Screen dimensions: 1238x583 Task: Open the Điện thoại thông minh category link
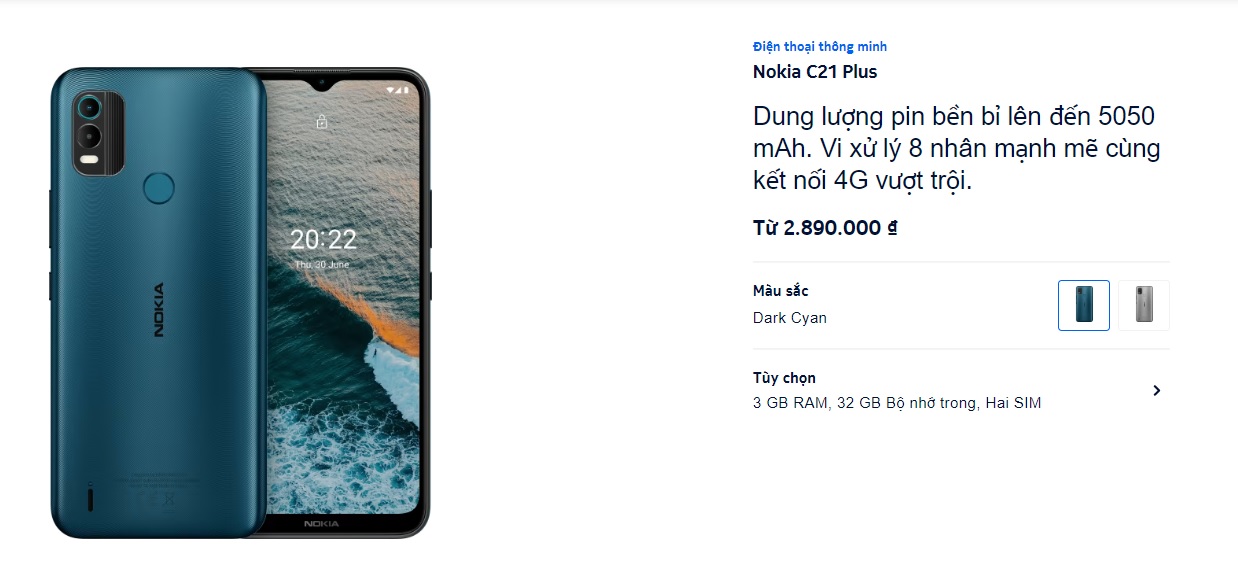click(x=820, y=46)
